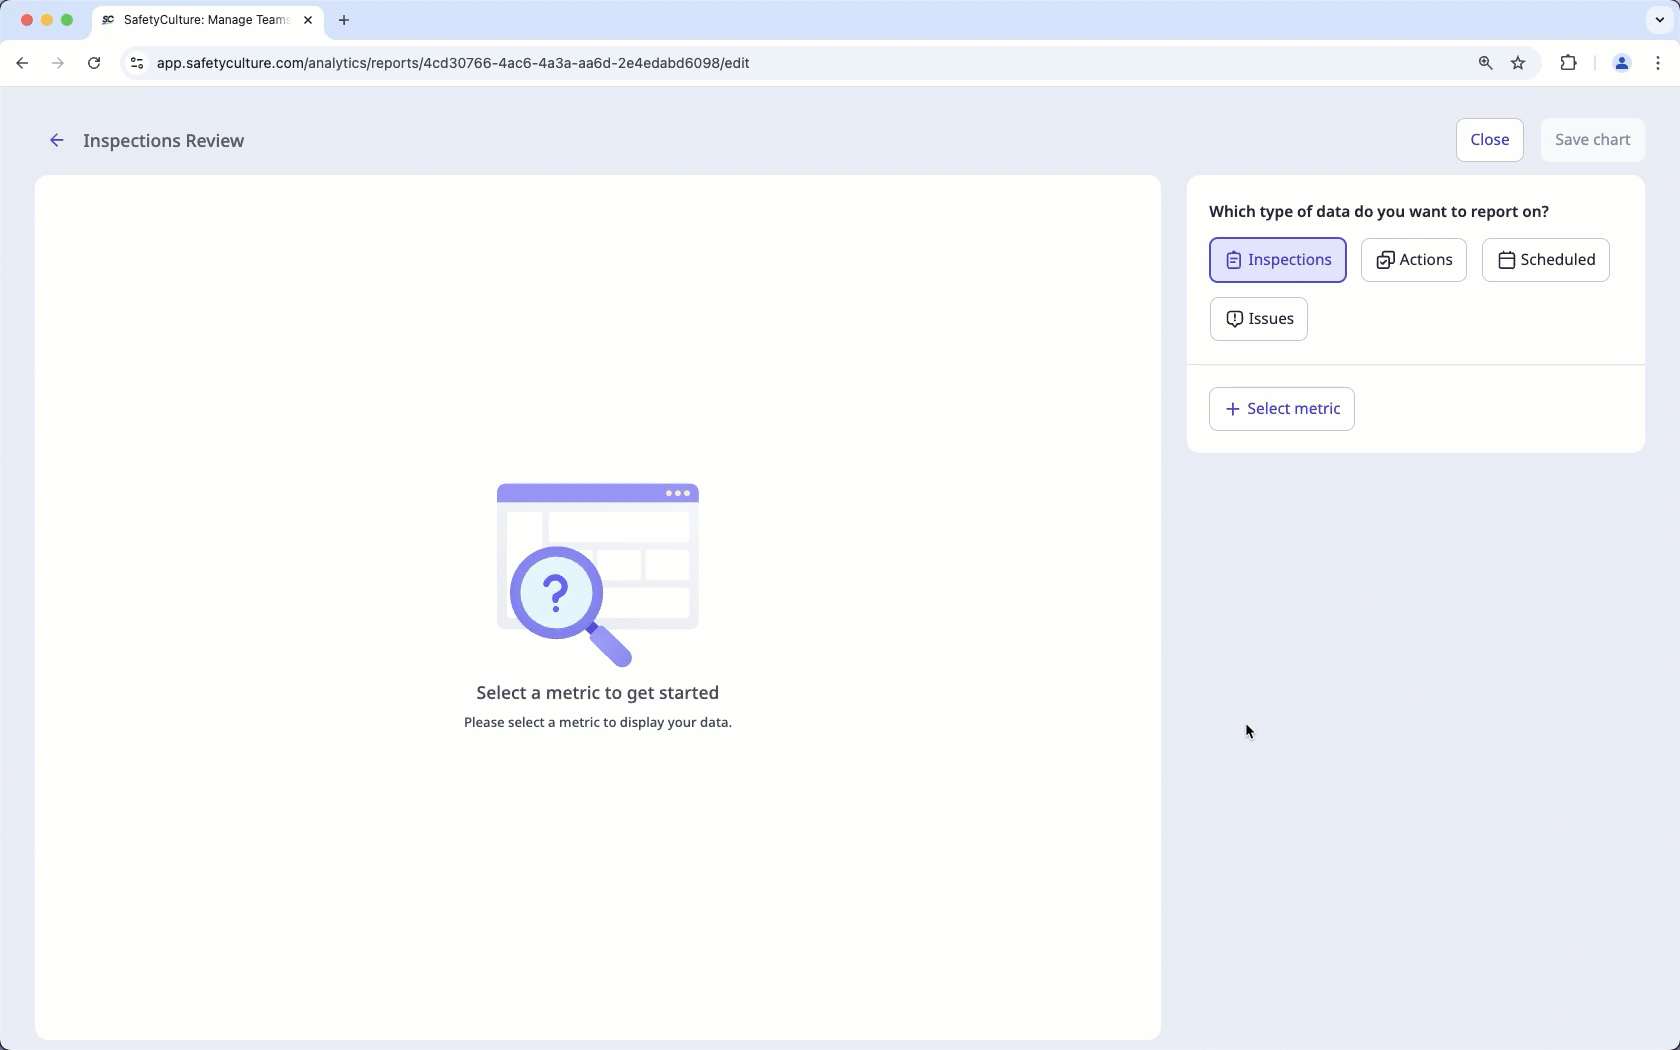Open the Chrome three-dot menu

coord(1658,63)
